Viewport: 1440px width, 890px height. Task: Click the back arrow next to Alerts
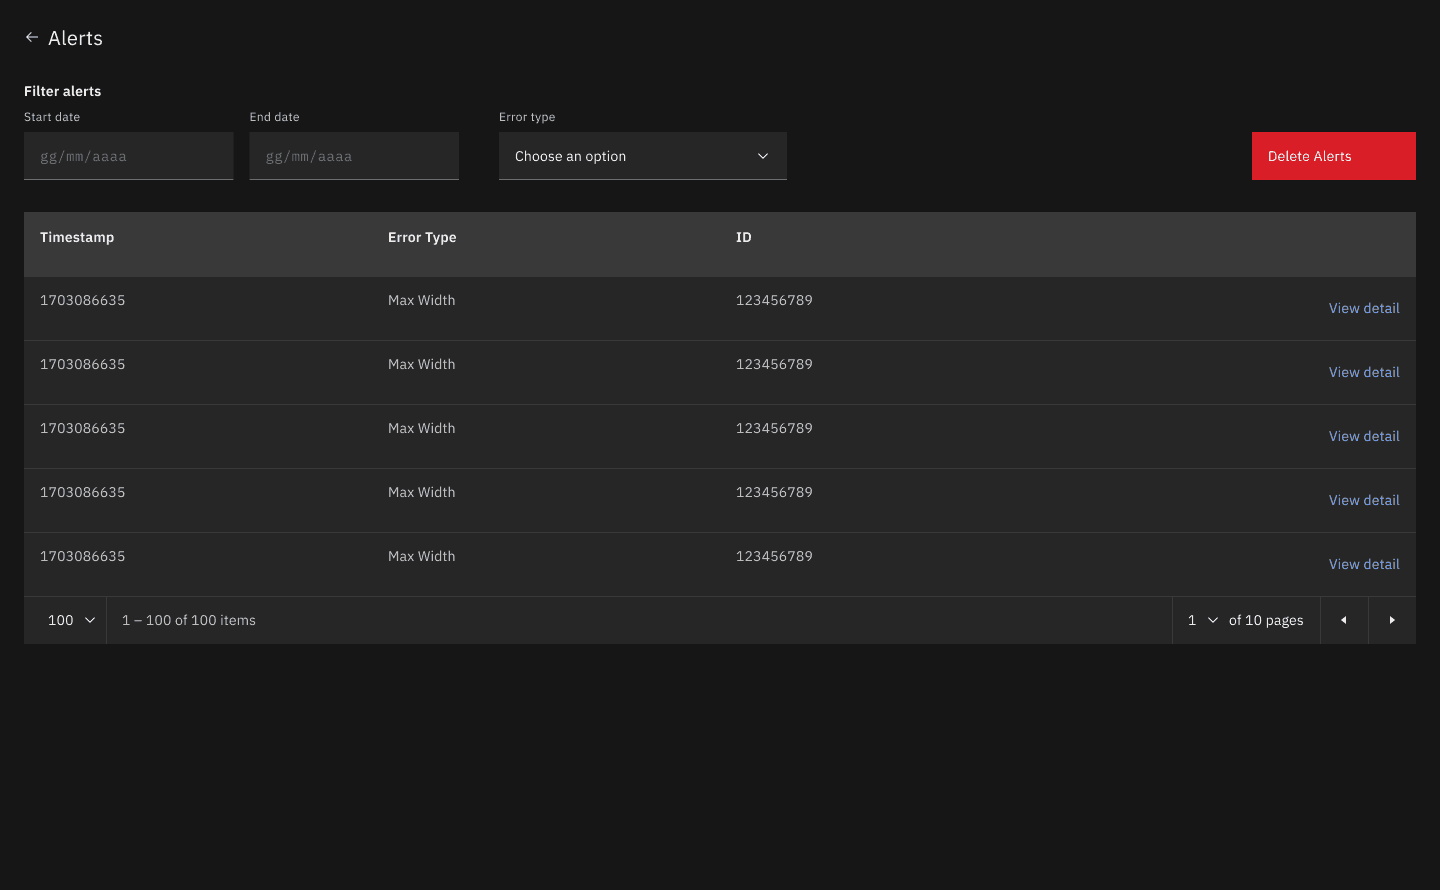[31, 37]
